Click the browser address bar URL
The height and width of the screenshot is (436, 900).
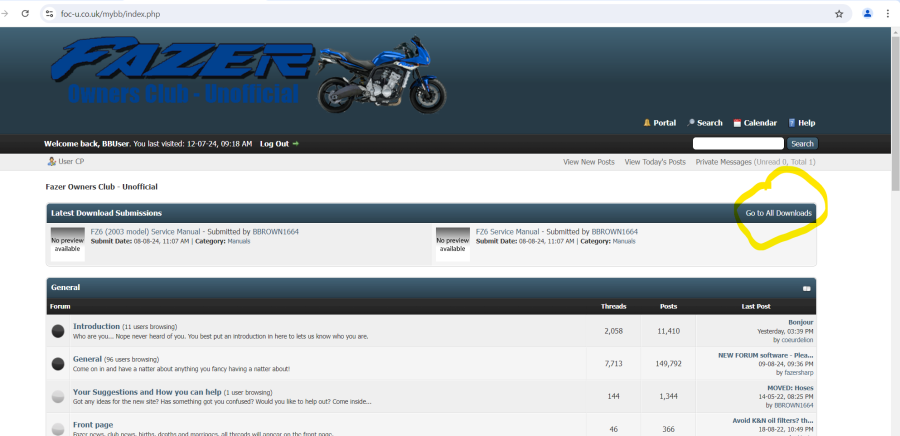(x=110, y=14)
